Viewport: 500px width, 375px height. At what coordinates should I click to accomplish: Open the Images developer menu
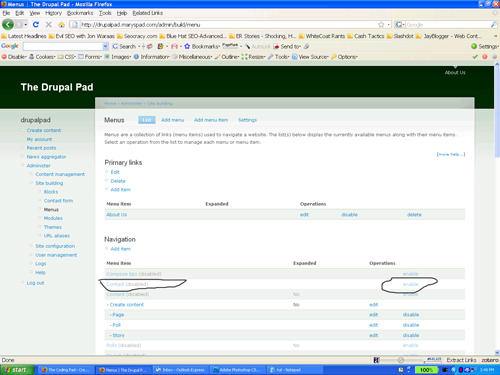pyautogui.click(x=118, y=57)
